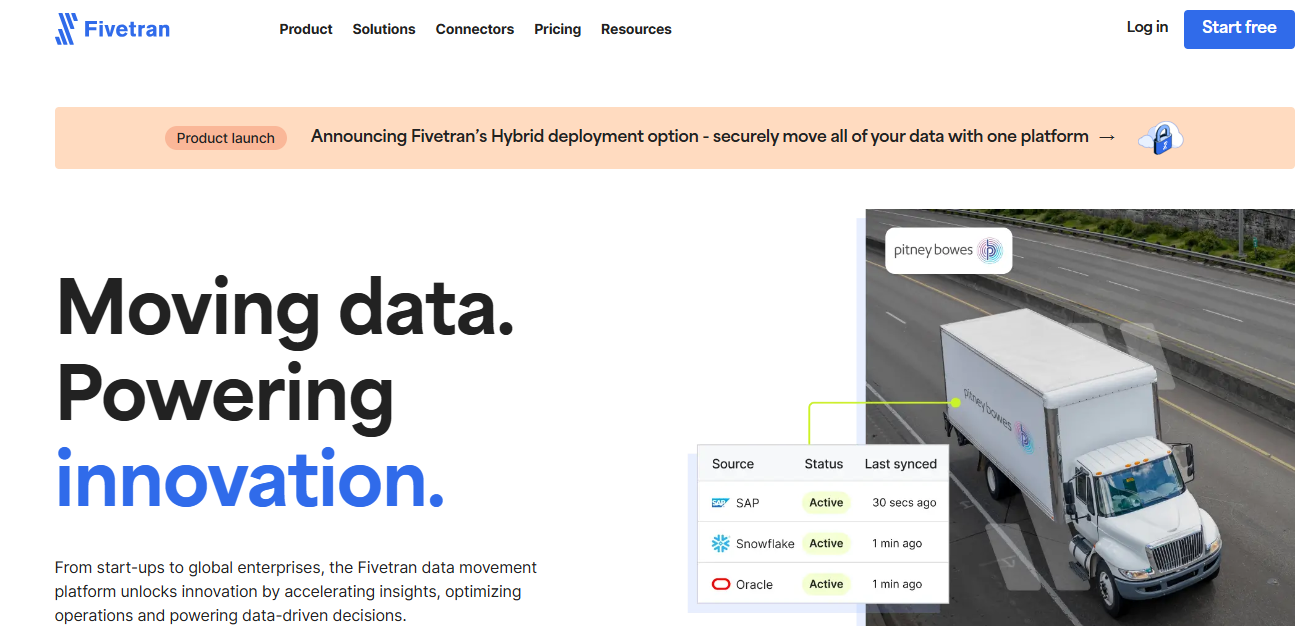Click the Source column header
The height and width of the screenshot is (626, 1303).
pos(733,464)
